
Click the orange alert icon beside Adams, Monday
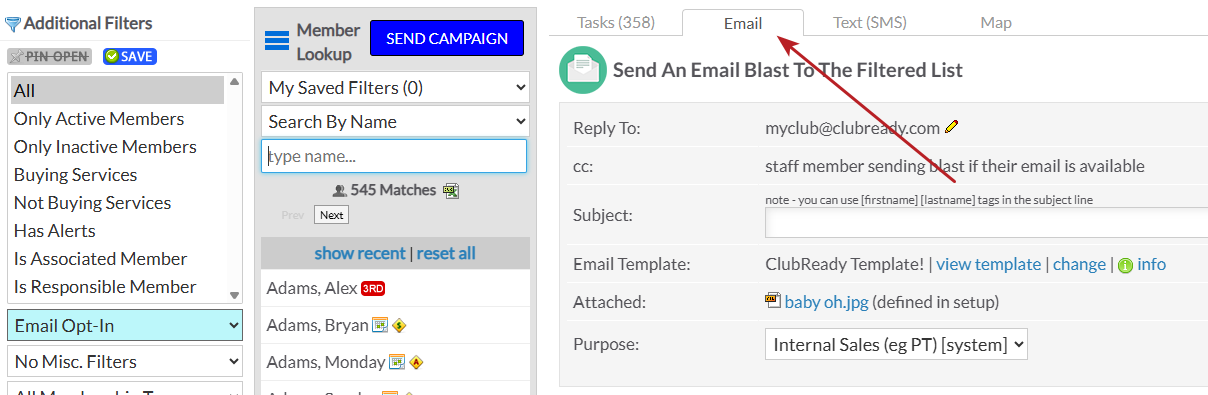(416, 362)
